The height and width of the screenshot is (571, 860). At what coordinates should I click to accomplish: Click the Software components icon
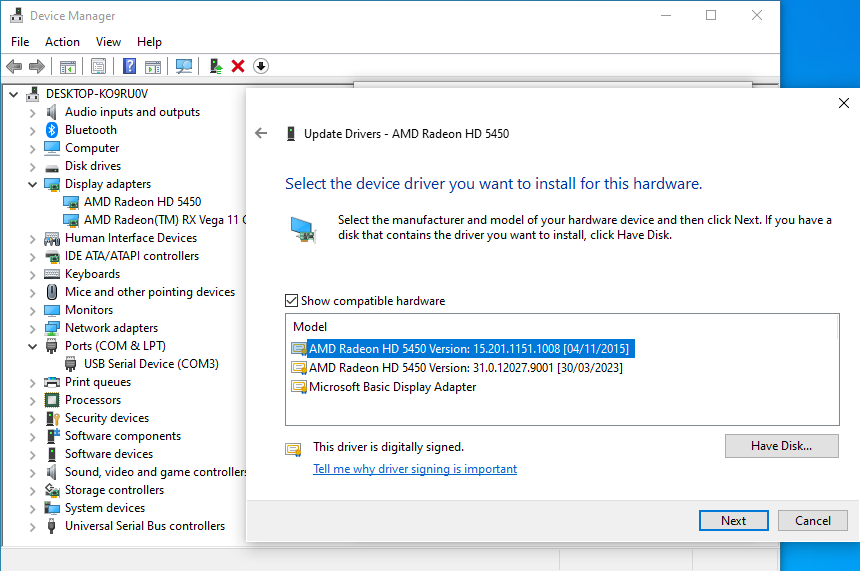(x=52, y=436)
